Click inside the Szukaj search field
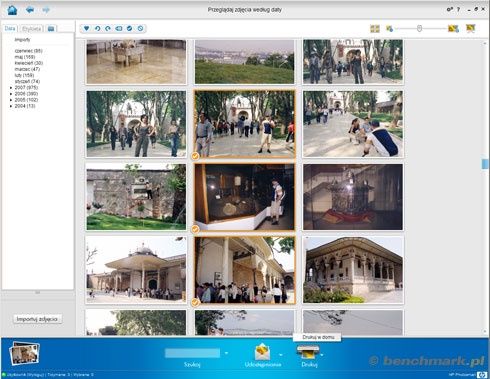Screen dimensions: 490x379 [x=192, y=353]
